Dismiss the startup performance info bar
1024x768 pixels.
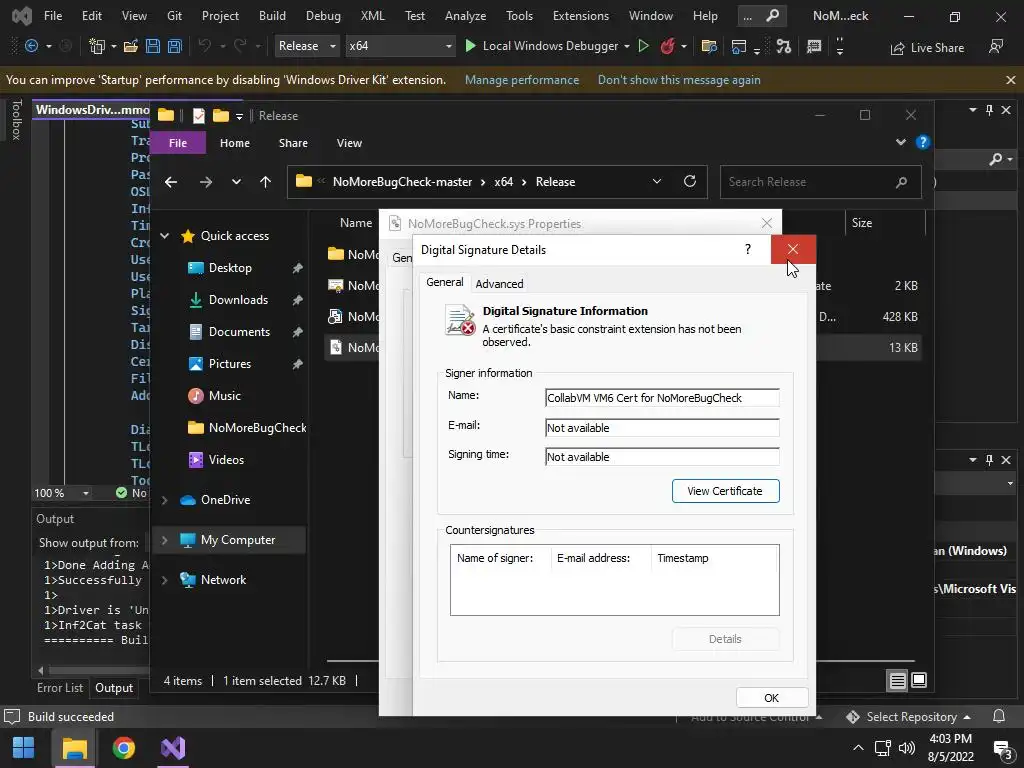point(1011,80)
